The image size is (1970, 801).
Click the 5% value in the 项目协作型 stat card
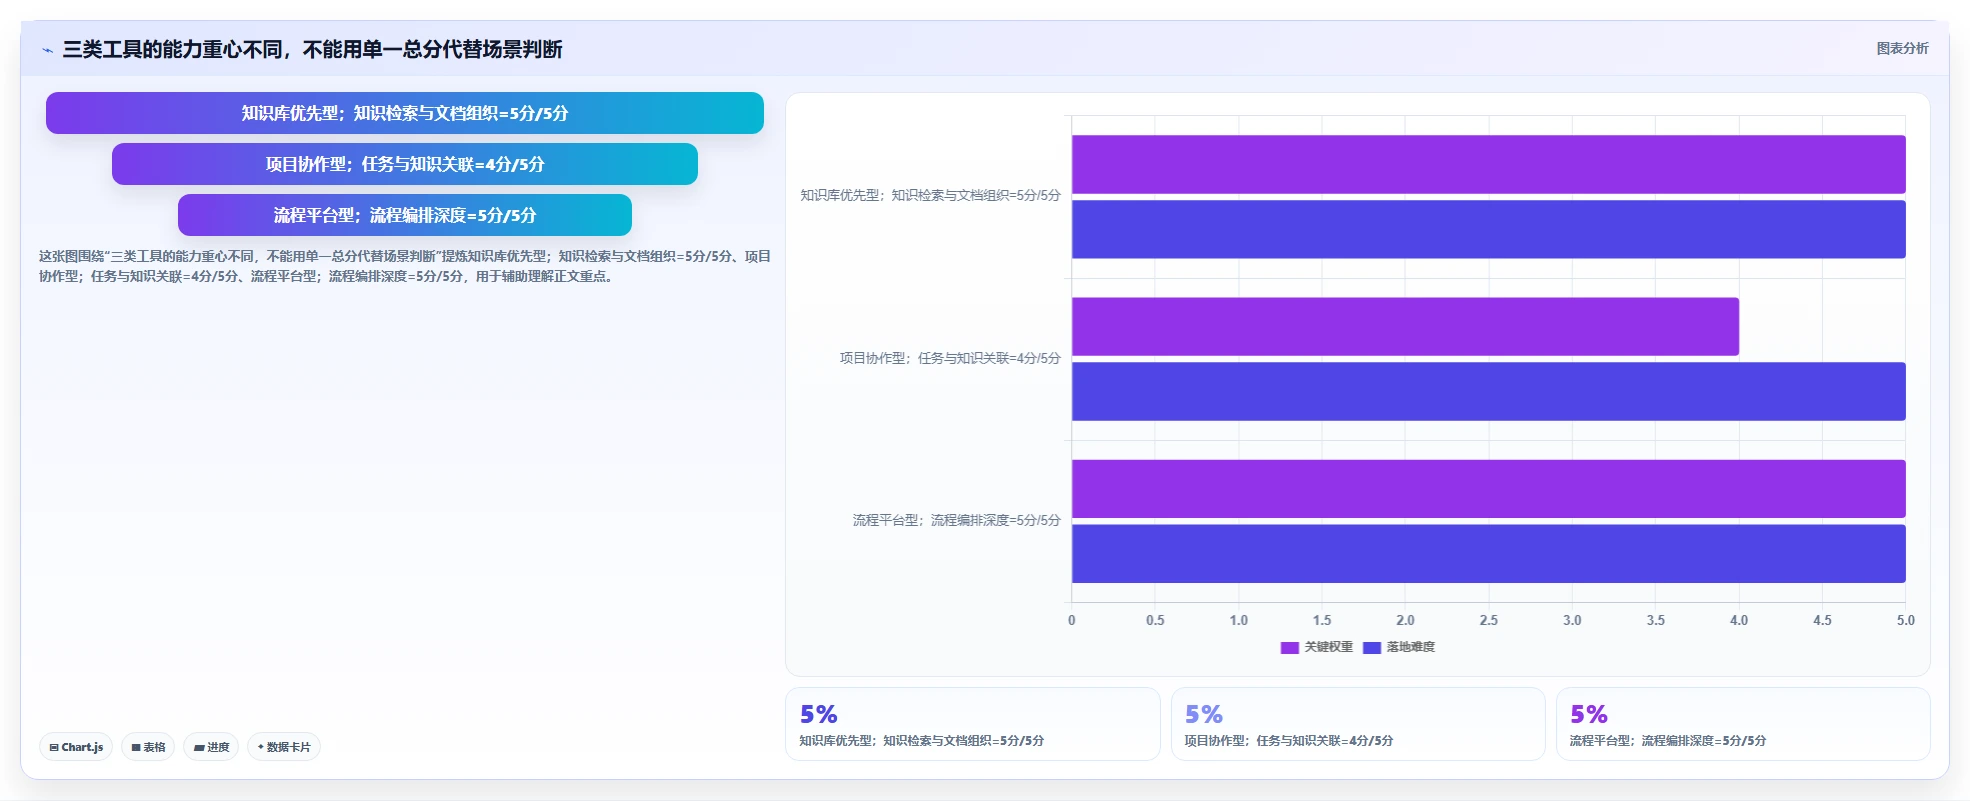[1204, 714]
